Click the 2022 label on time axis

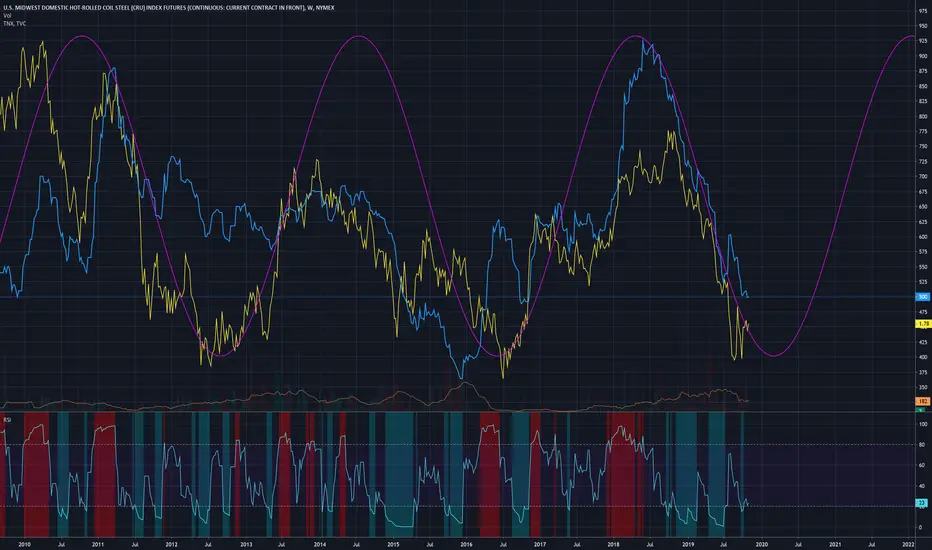908,544
